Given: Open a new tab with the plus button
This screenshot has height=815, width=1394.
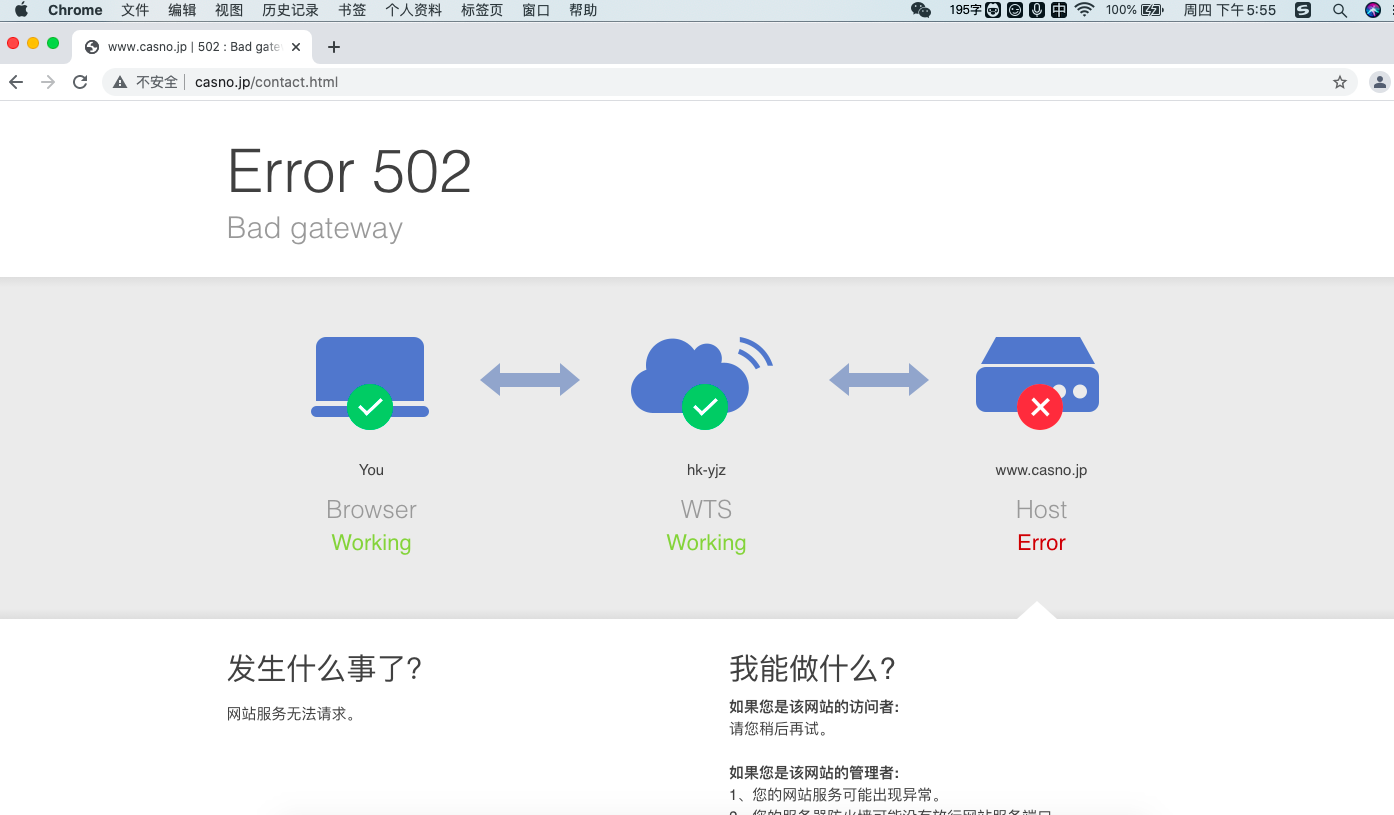Looking at the screenshot, I should click(x=333, y=46).
